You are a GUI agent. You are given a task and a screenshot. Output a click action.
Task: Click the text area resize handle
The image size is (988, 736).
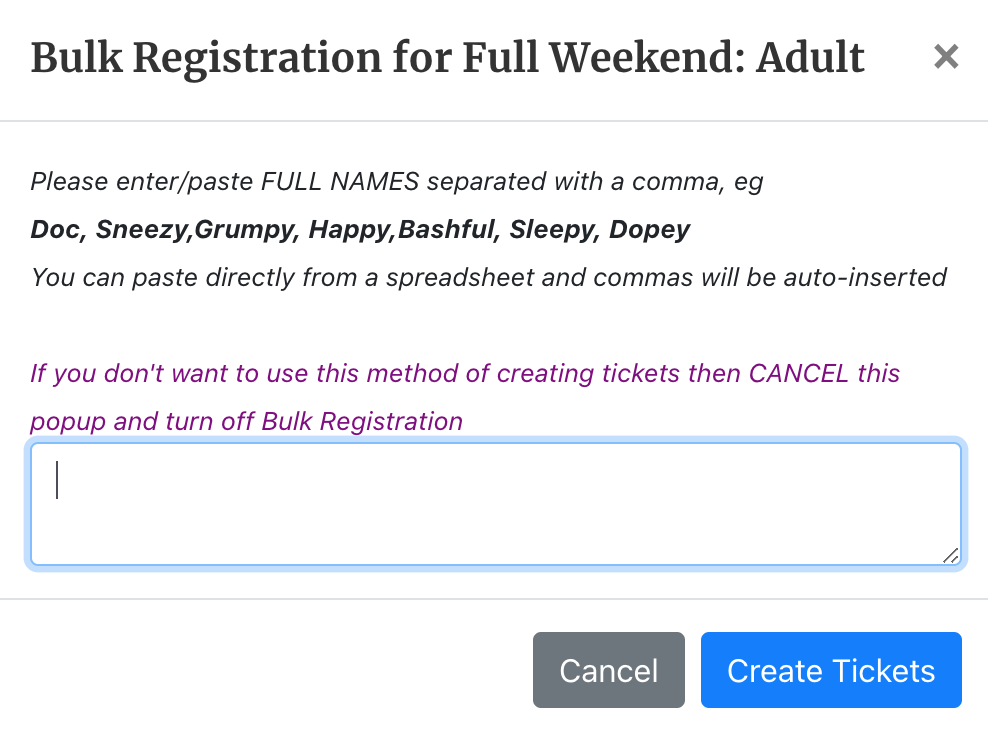[950, 555]
